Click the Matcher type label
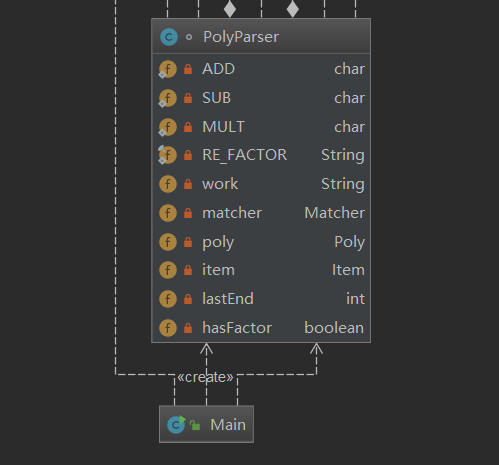Image resolution: width=499 pixels, height=465 pixels. tap(334, 213)
